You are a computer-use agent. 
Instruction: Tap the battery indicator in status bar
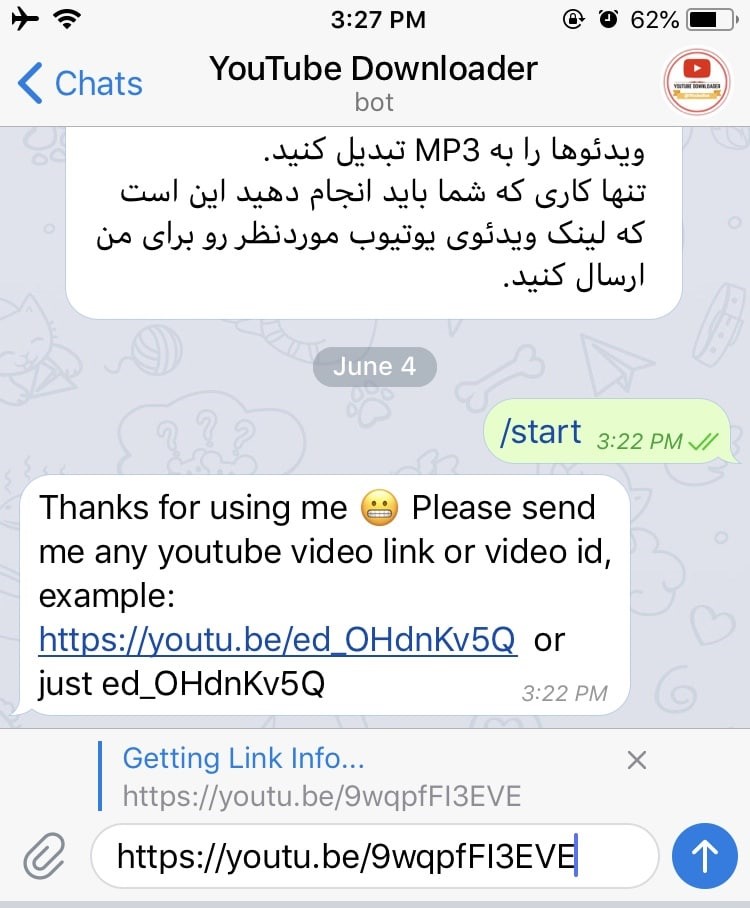(x=711, y=20)
